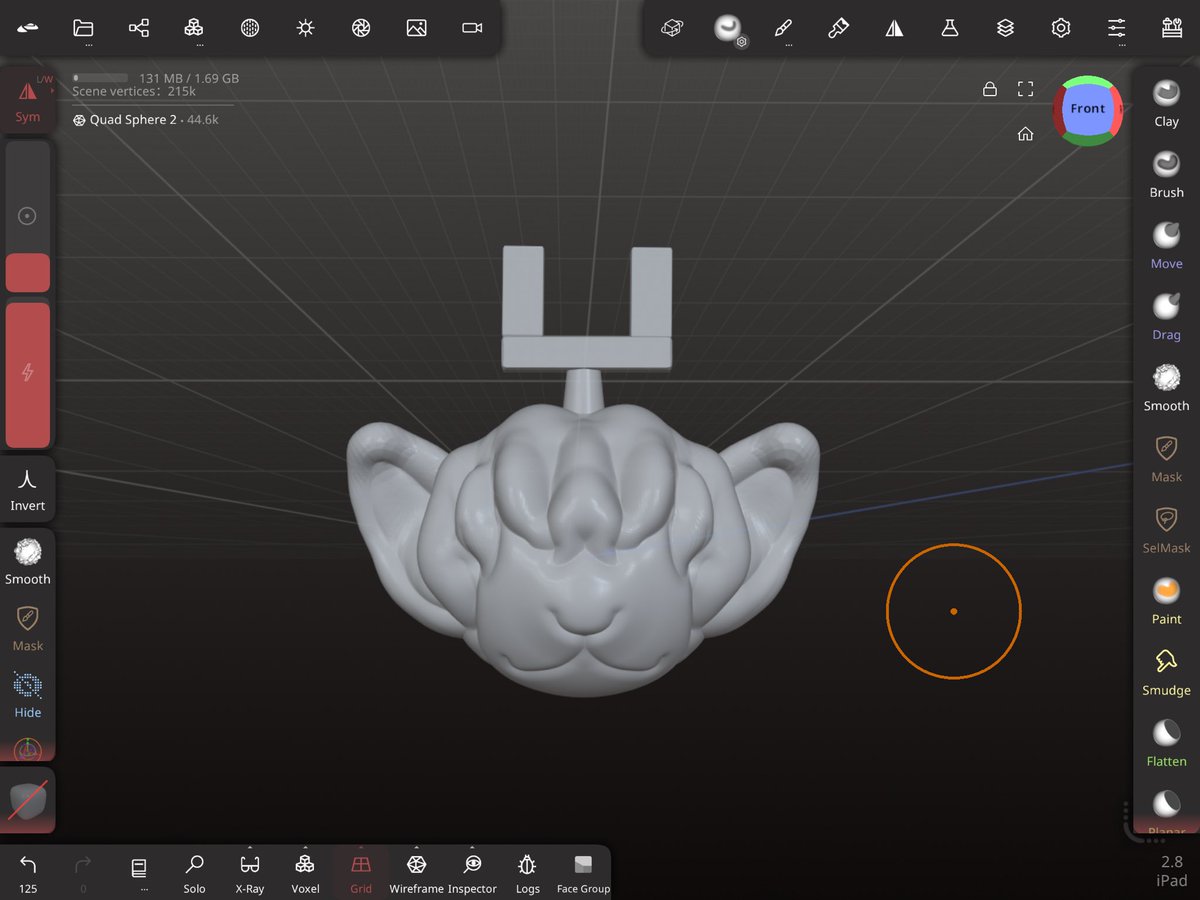
Task: Adjust the brush radius slider
Action: (28, 216)
